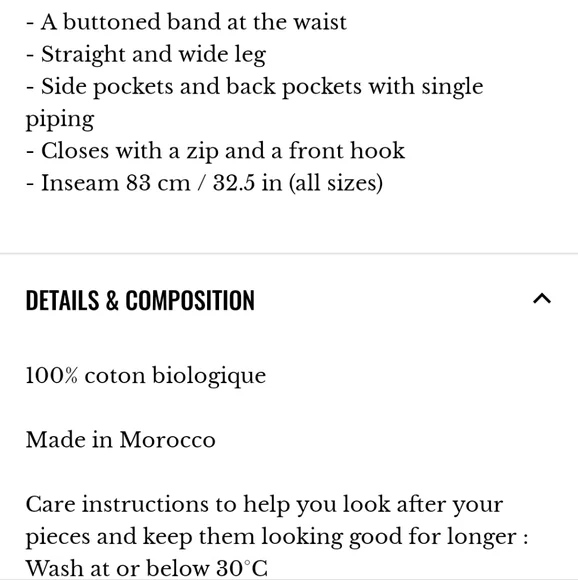Select the 'A buttoned band at the waist' line
The width and height of the screenshot is (578, 580).
186,22
